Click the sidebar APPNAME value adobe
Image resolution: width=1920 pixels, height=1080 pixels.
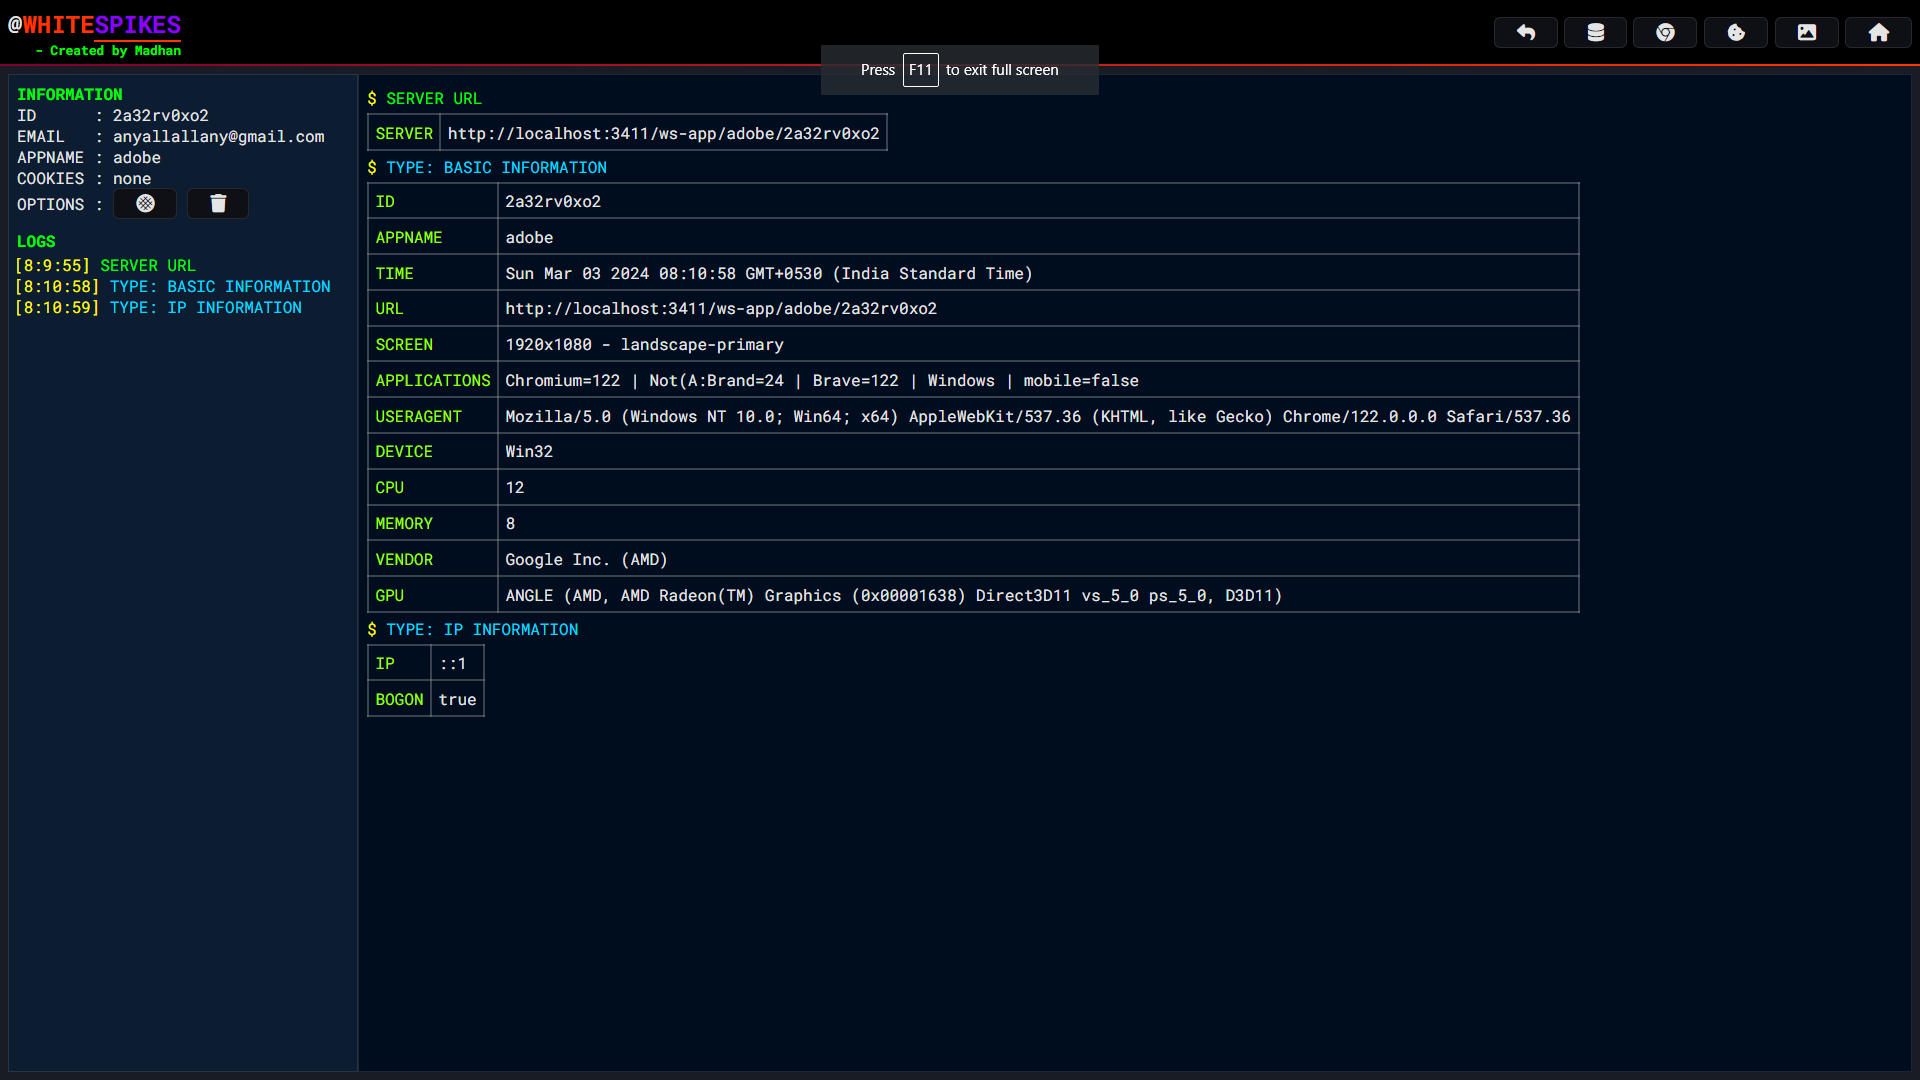pos(136,158)
